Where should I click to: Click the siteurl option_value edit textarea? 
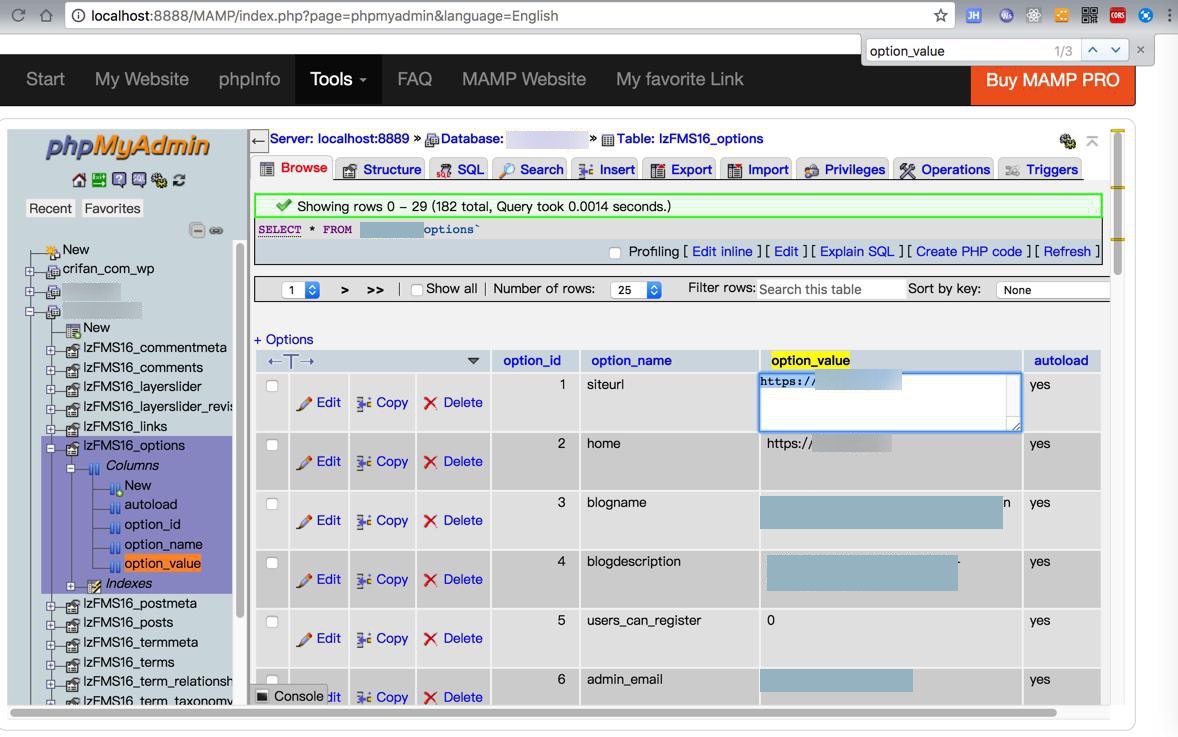point(890,403)
